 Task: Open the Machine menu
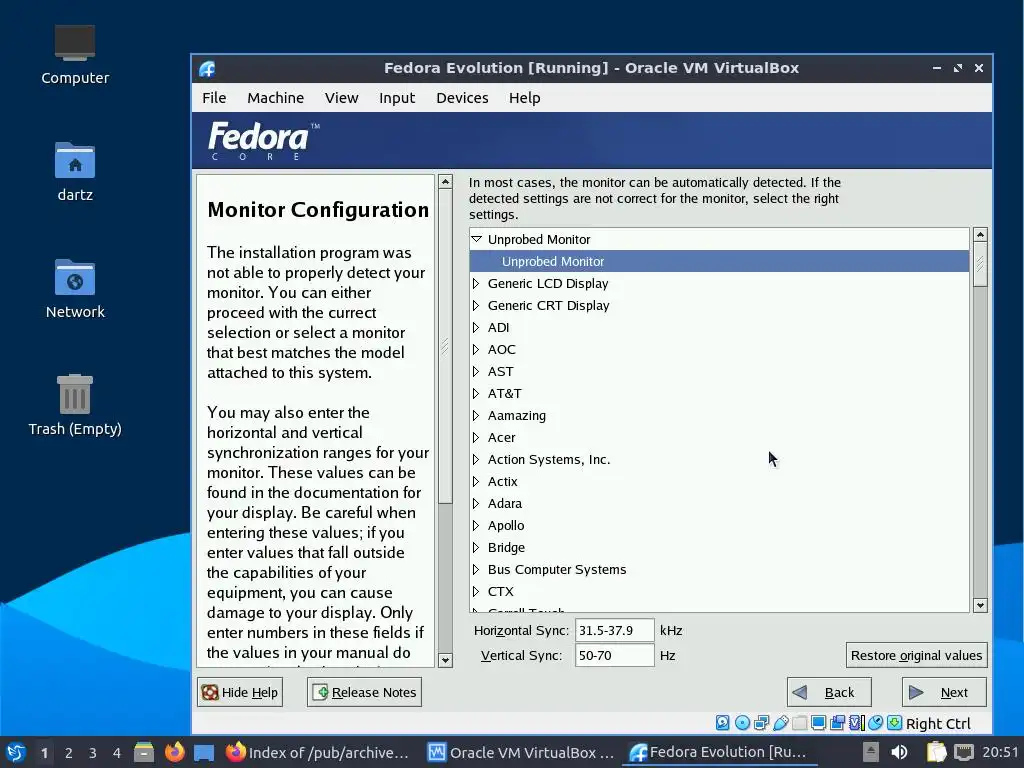point(276,98)
